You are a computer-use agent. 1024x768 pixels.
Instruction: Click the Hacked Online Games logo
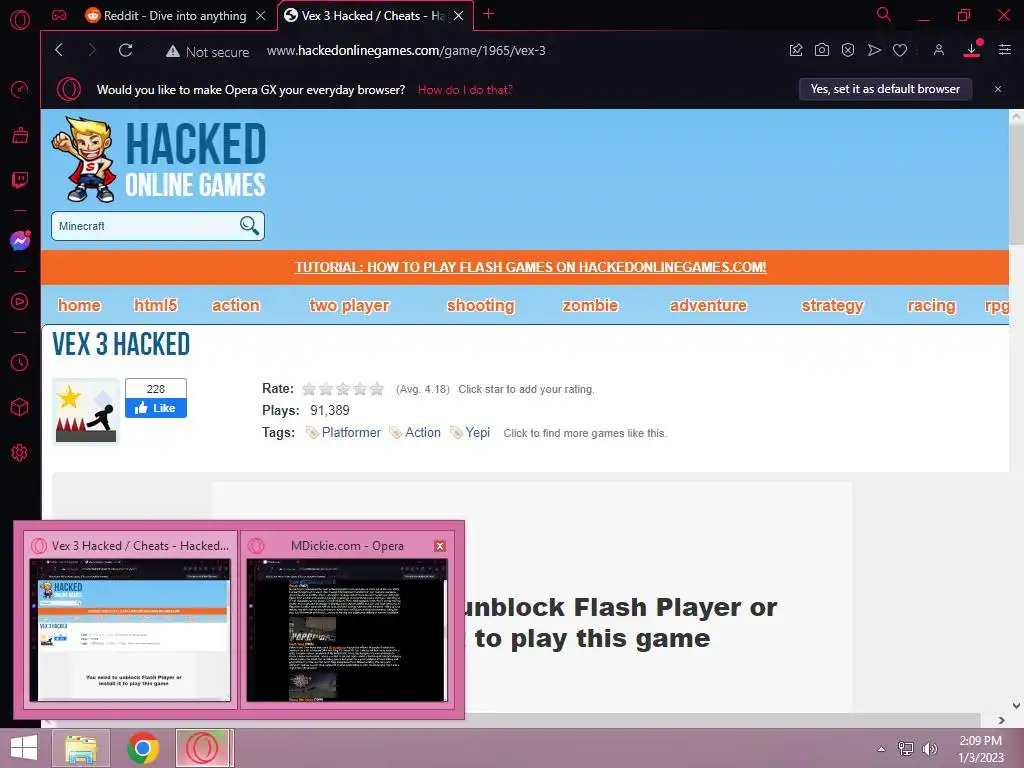point(159,159)
